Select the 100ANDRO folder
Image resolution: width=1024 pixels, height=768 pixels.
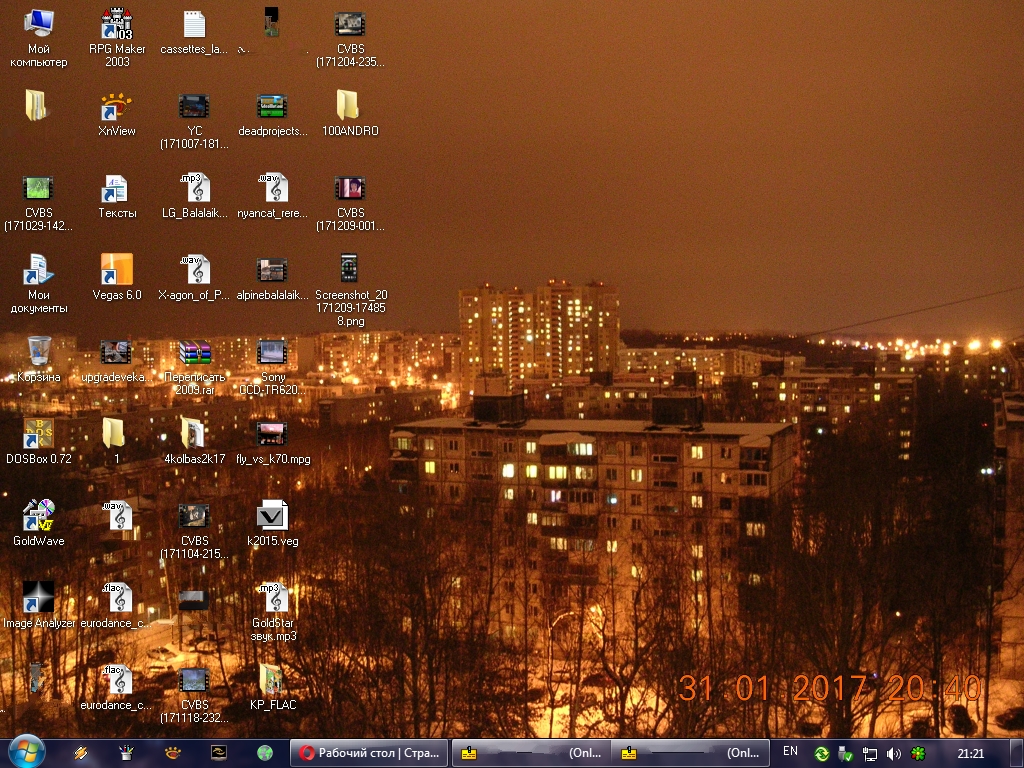[x=349, y=106]
